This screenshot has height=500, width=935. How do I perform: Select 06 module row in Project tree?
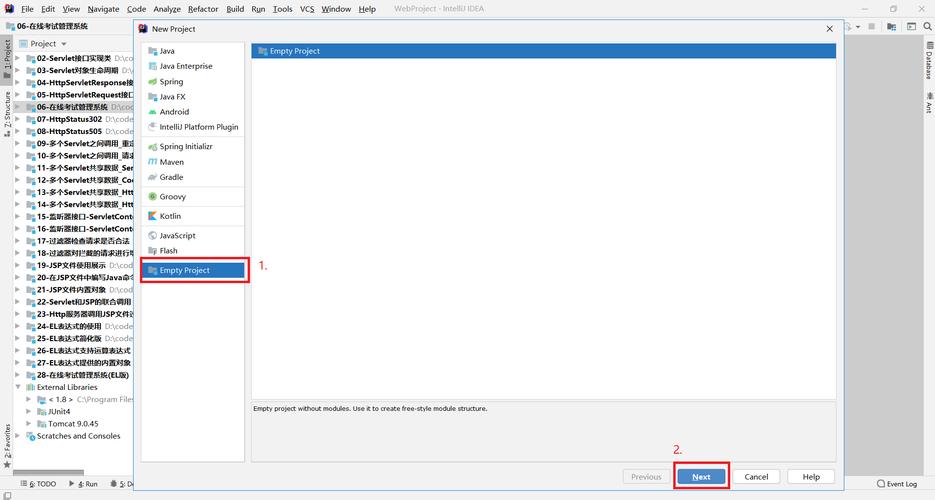point(73,107)
